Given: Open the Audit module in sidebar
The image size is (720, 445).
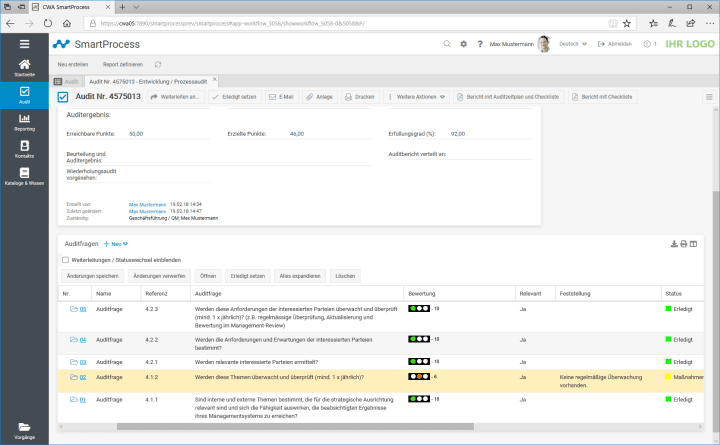Looking at the screenshot, I should tap(24, 95).
